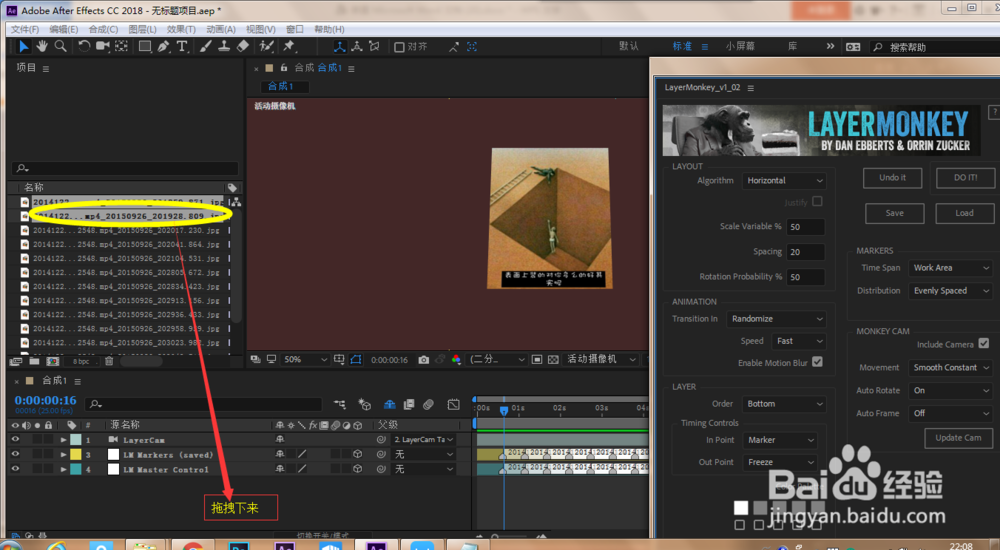
Task: Toggle the Justify checkbox in LayerMonkey
Action: 817,201
